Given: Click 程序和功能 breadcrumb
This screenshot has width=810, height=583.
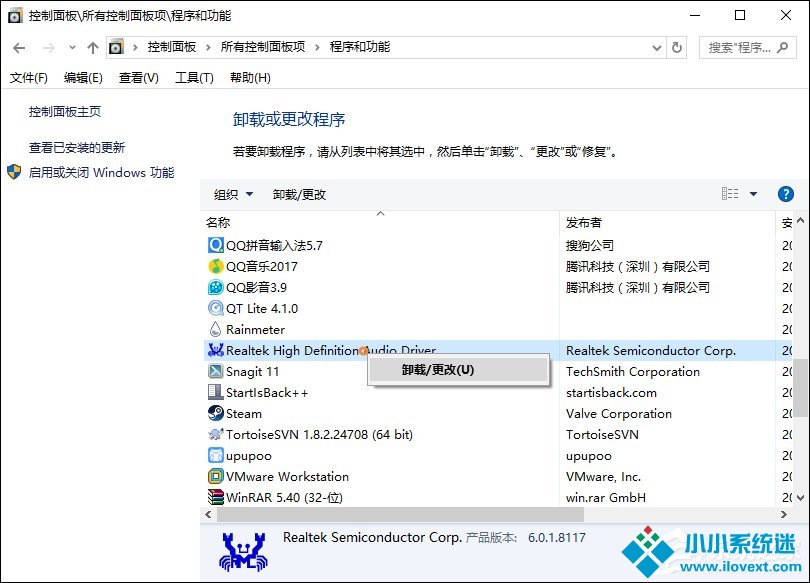Looking at the screenshot, I should click(x=360, y=47).
